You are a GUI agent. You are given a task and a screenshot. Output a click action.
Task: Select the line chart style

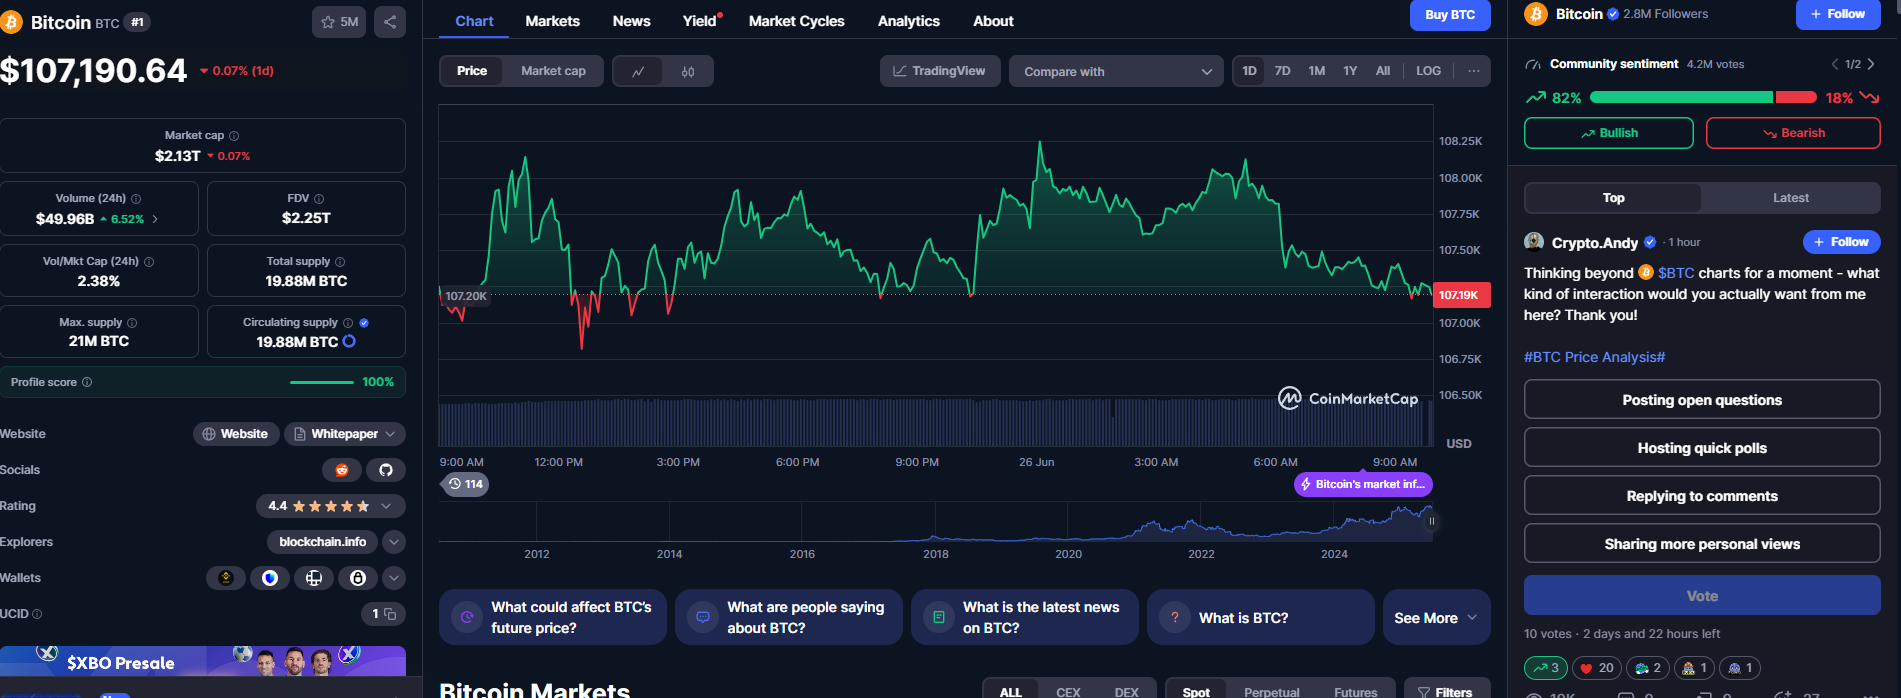click(x=638, y=71)
